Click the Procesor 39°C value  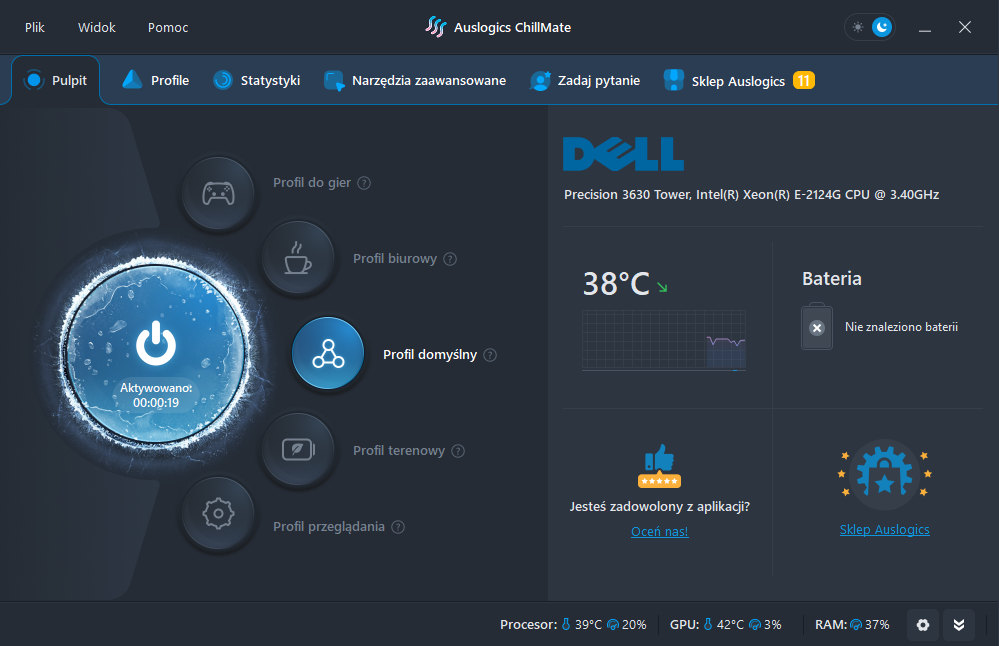point(588,625)
